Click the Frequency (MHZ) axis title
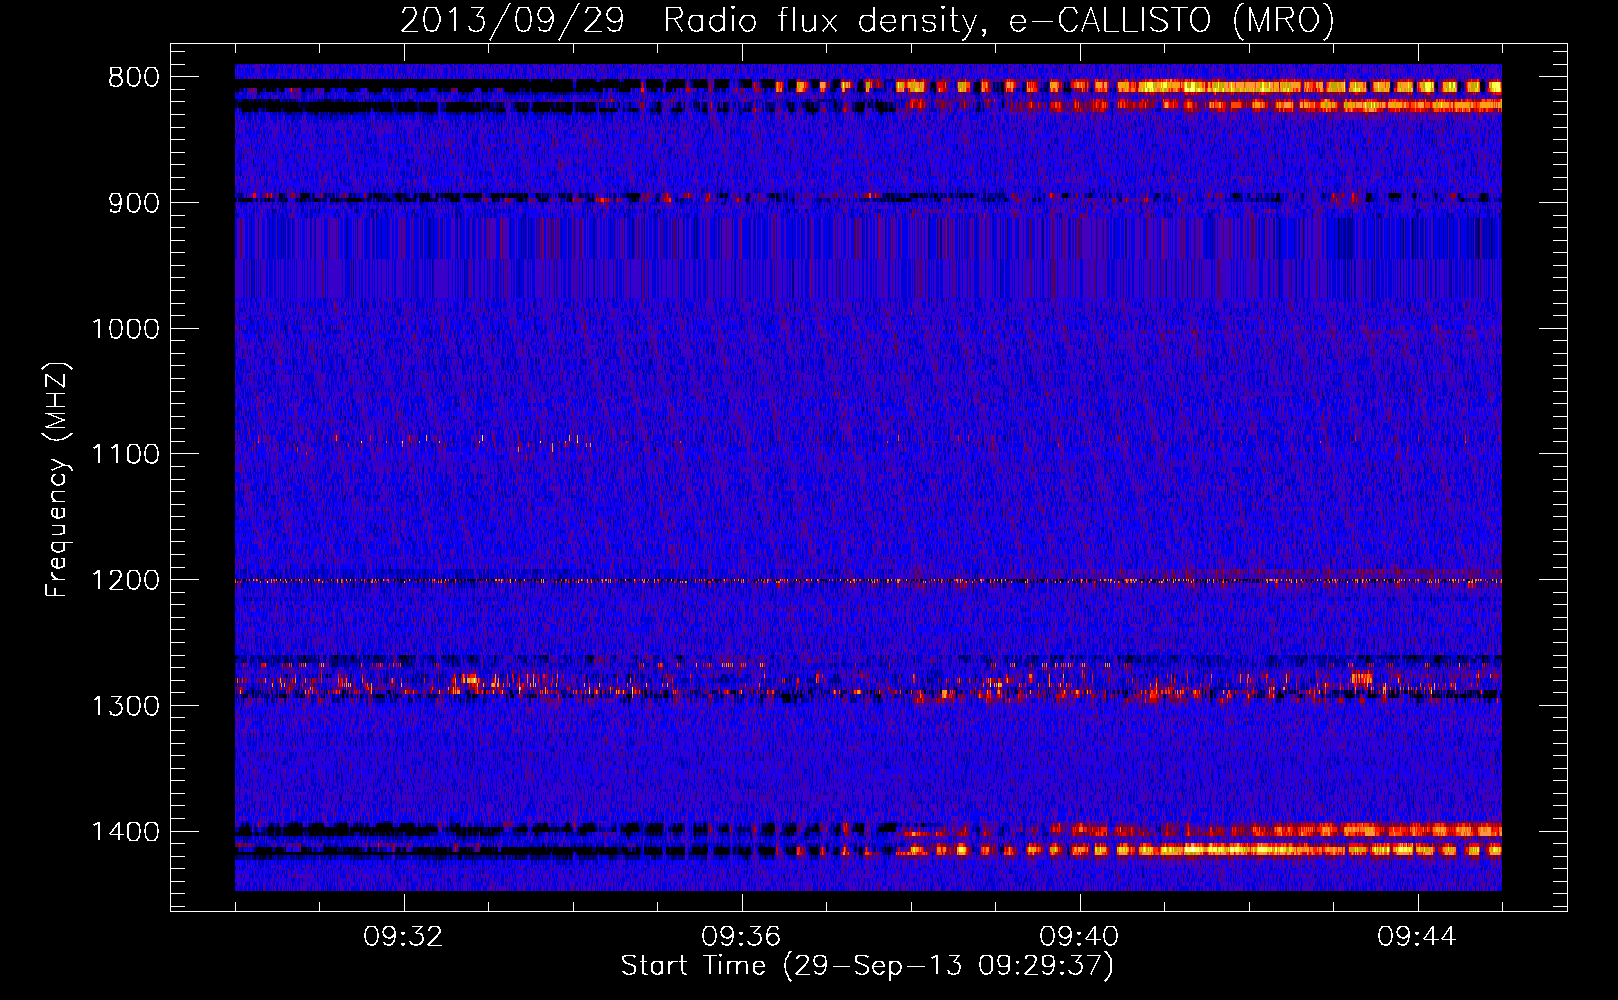The image size is (1618, 1000). coord(58,480)
